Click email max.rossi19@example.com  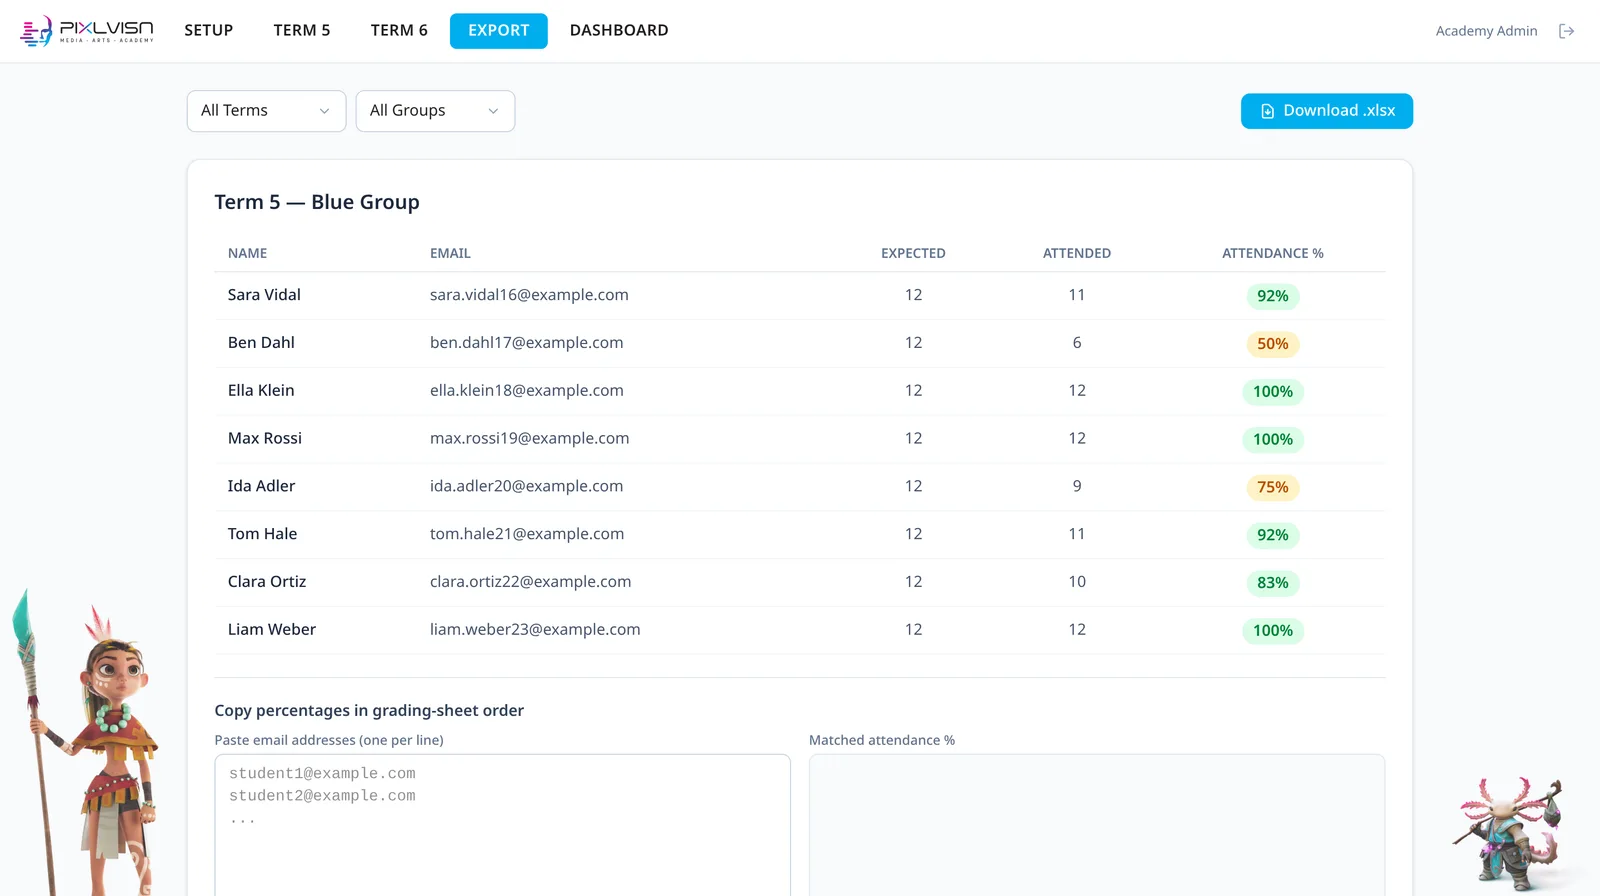(530, 439)
